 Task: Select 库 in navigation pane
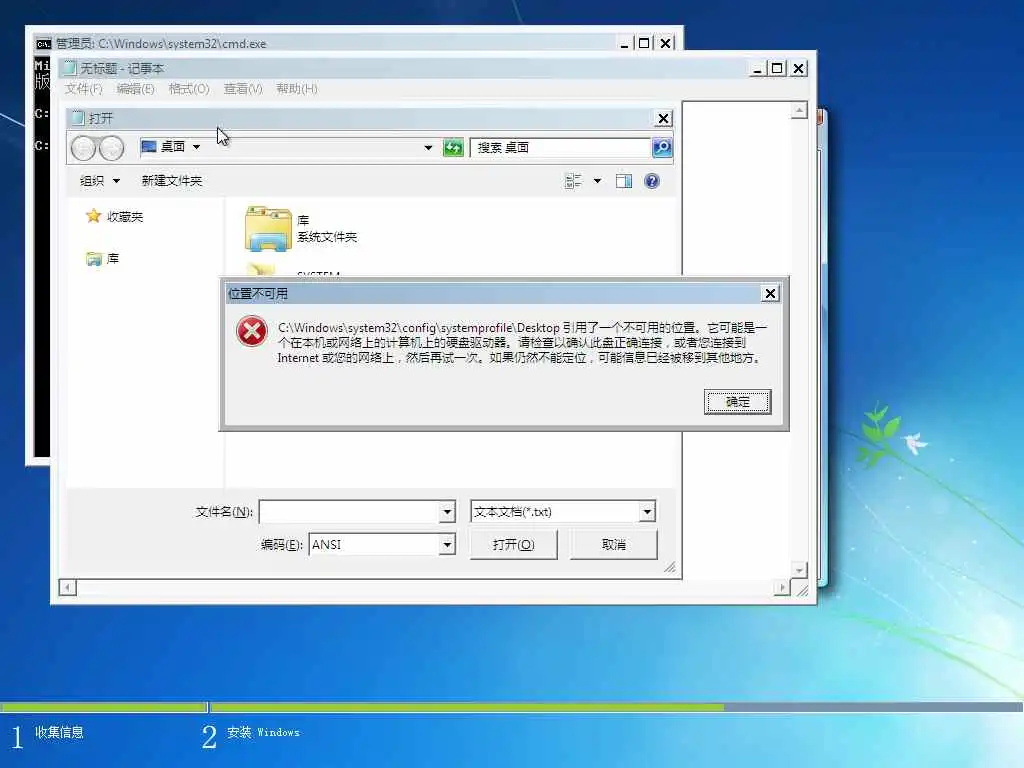click(103, 259)
